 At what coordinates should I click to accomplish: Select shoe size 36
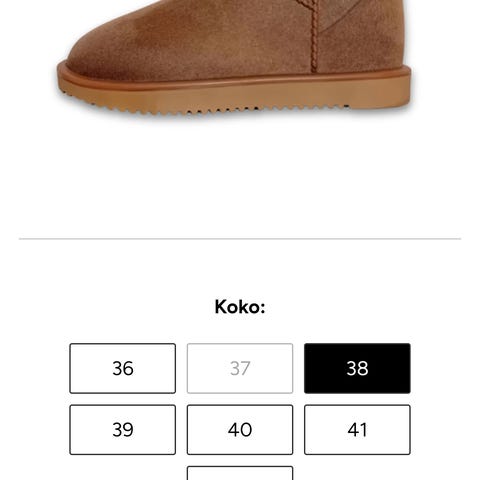click(123, 368)
